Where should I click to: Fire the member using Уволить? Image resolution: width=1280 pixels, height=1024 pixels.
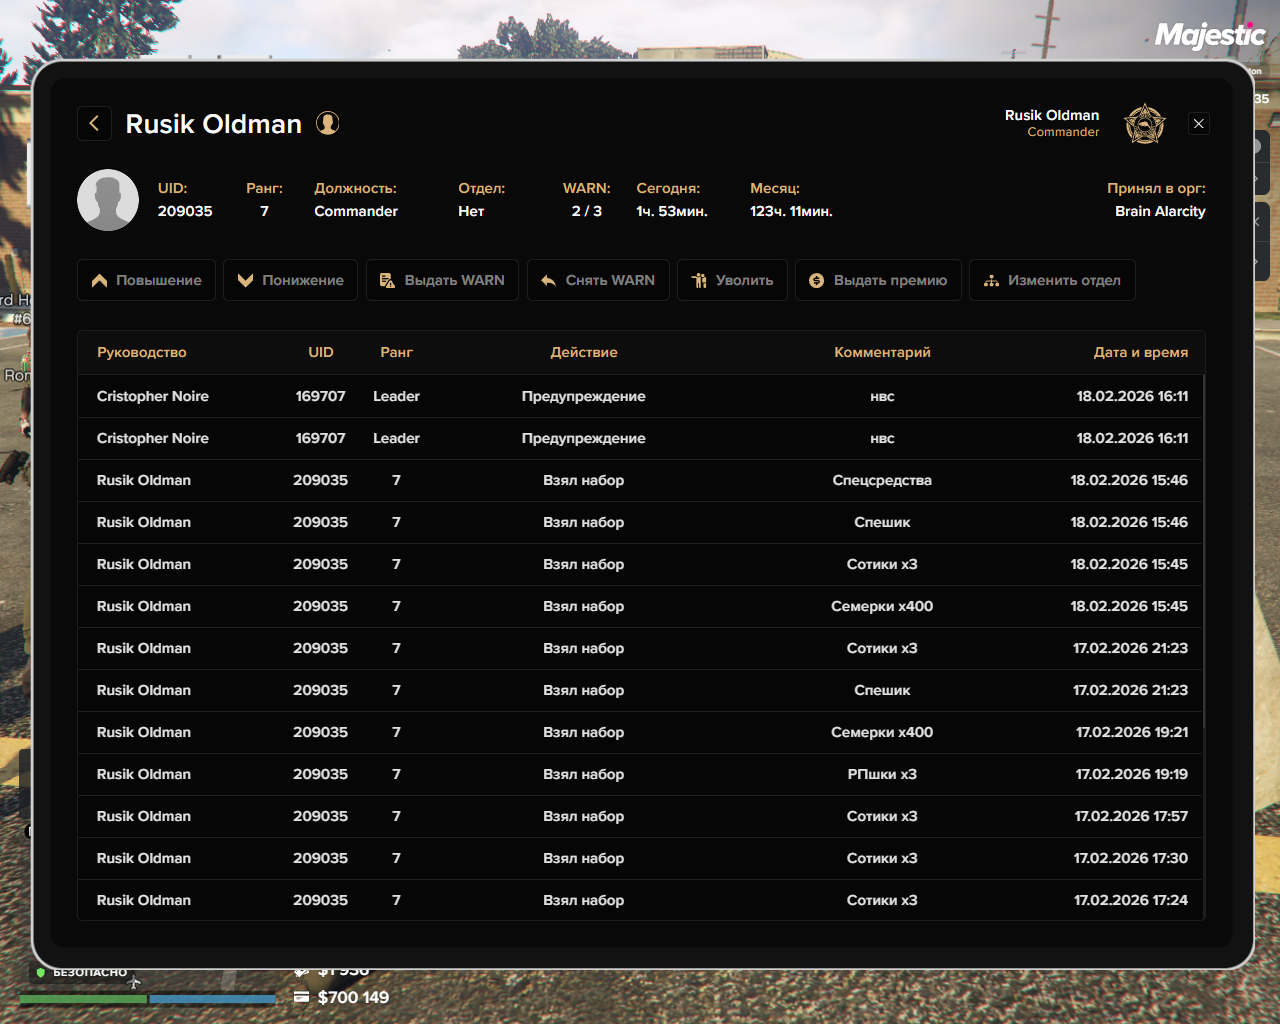pos(732,280)
